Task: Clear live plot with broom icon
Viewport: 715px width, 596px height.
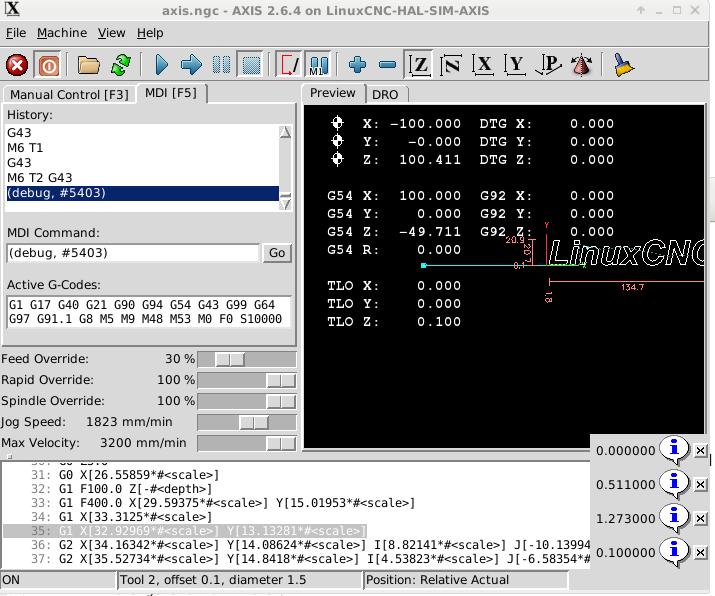Action: click(623, 65)
